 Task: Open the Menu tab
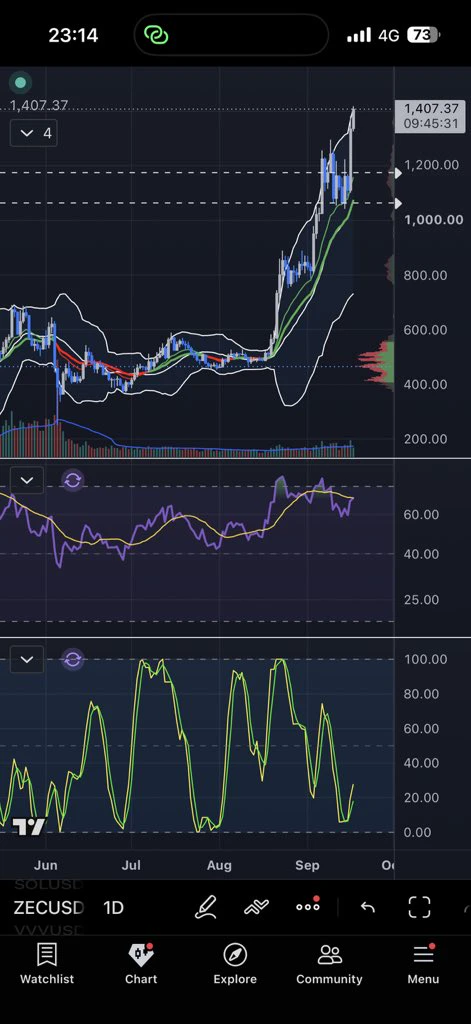pyautogui.click(x=423, y=964)
